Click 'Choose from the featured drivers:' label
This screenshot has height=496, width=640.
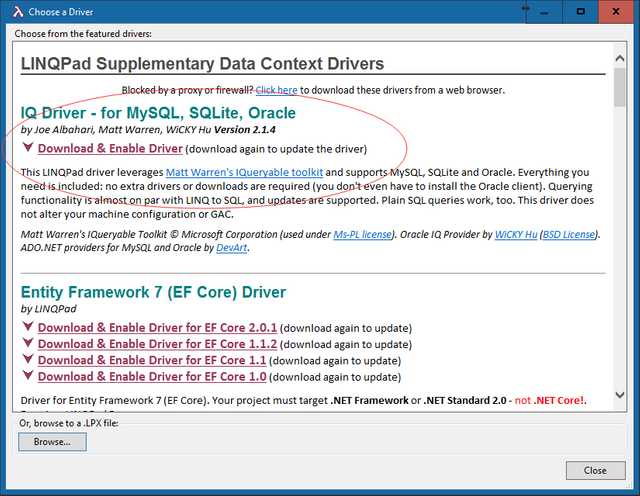click(x=83, y=33)
